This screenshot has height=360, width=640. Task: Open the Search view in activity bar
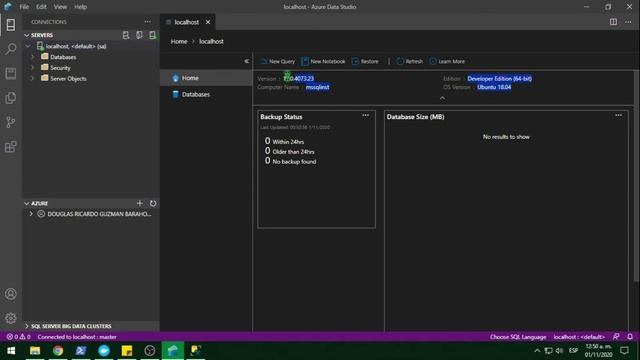coord(11,49)
